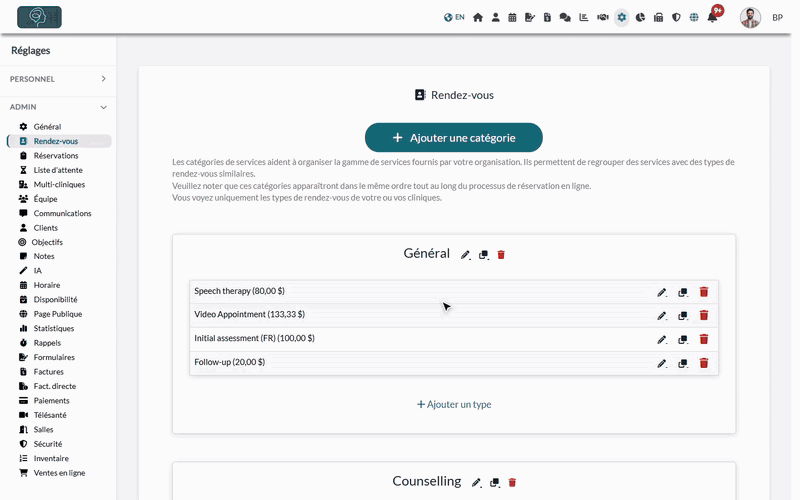Open Sécurité in sidebar

47,444
